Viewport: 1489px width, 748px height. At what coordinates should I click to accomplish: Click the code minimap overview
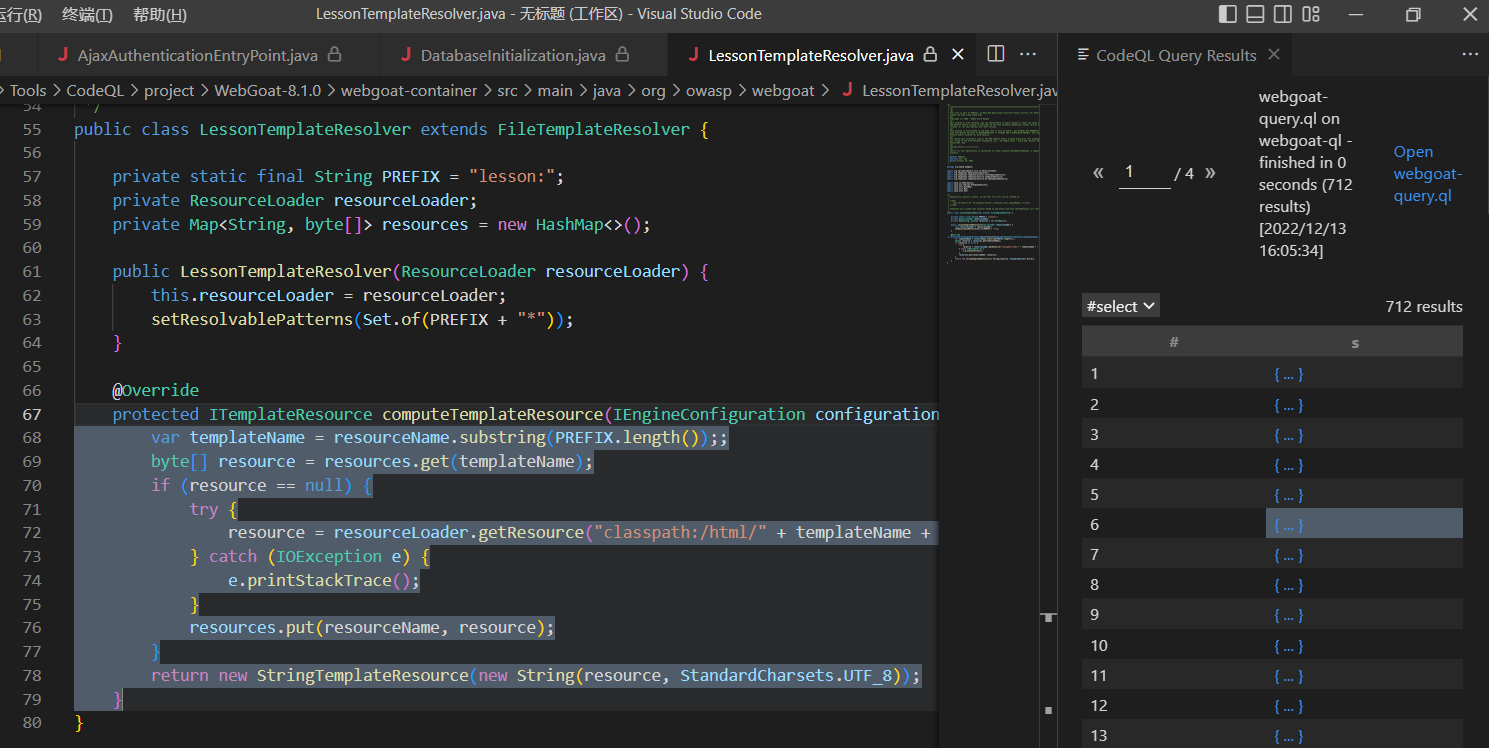coord(991,185)
